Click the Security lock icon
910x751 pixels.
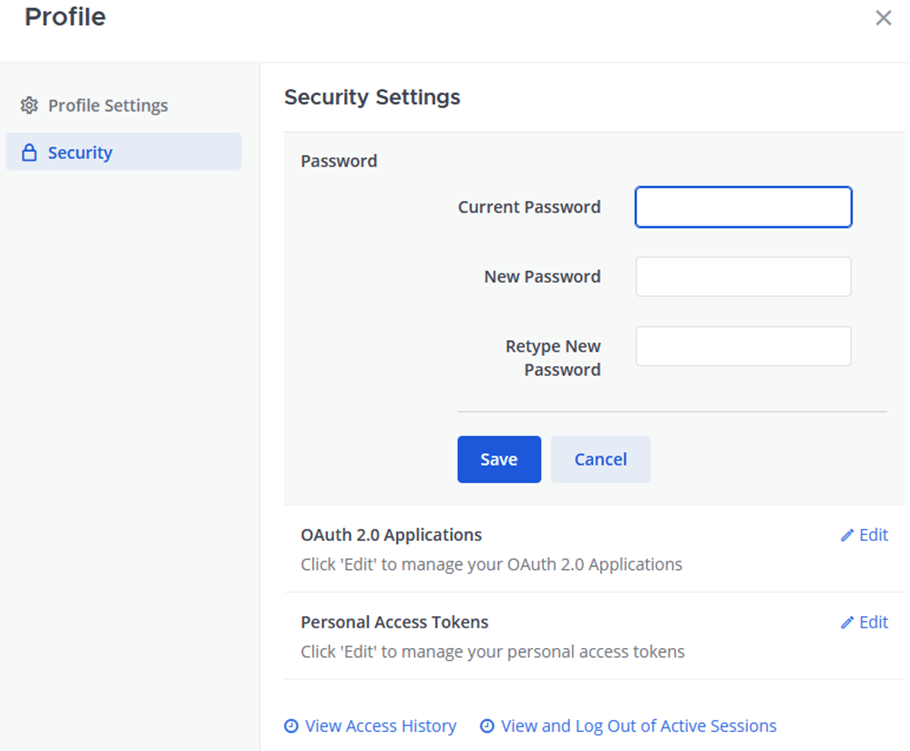(x=29, y=153)
